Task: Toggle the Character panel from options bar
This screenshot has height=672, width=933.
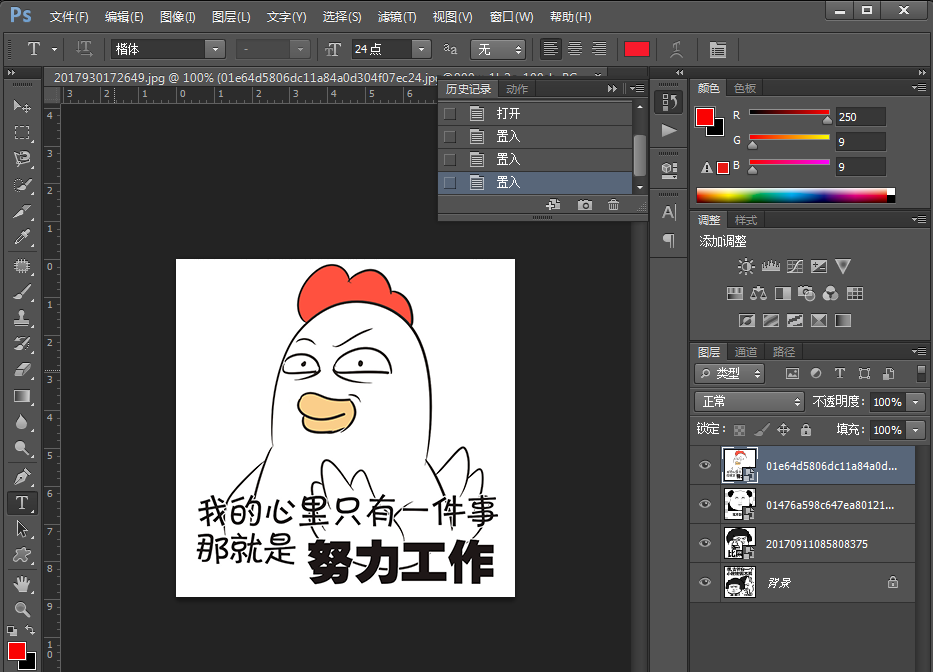Action: [x=715, y=48]
